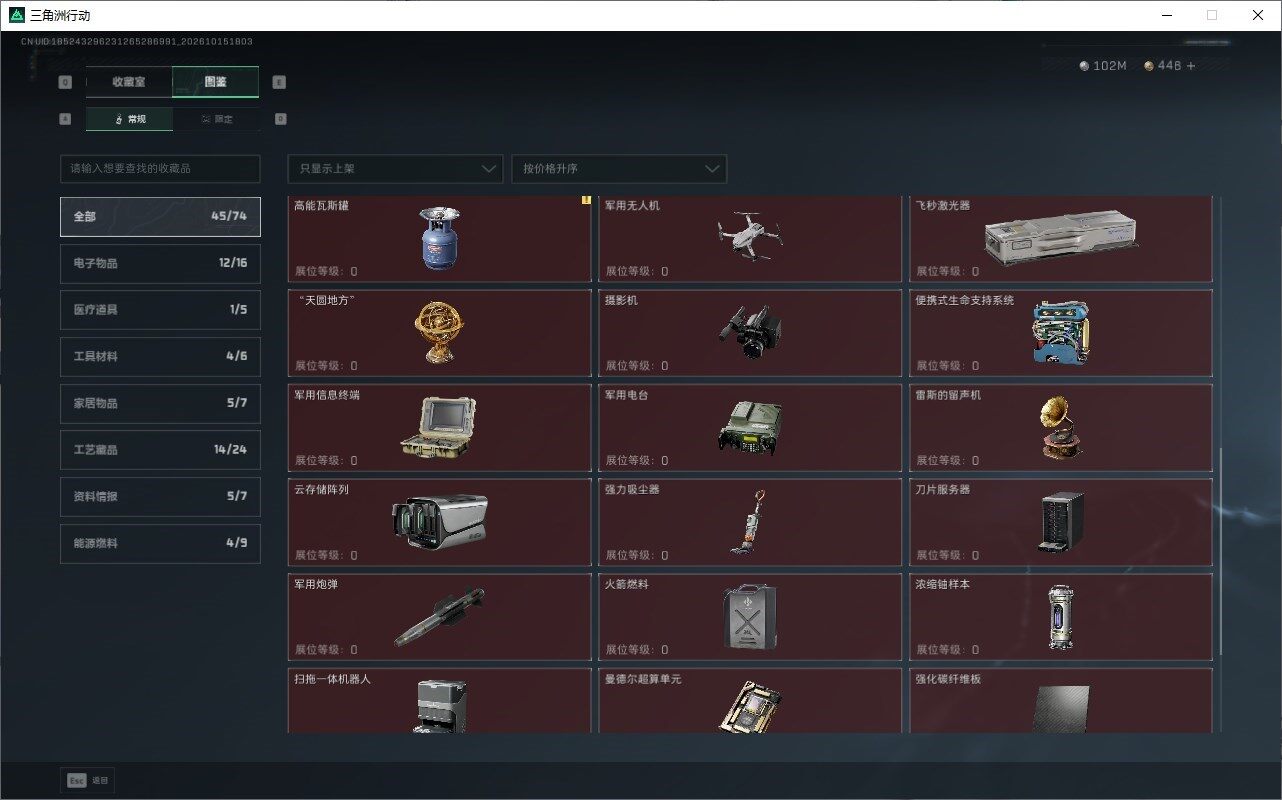1282x800 pixels.
Task: Focus the 请输入想要查找的收藏品 search field
Action: pos(160,169)
